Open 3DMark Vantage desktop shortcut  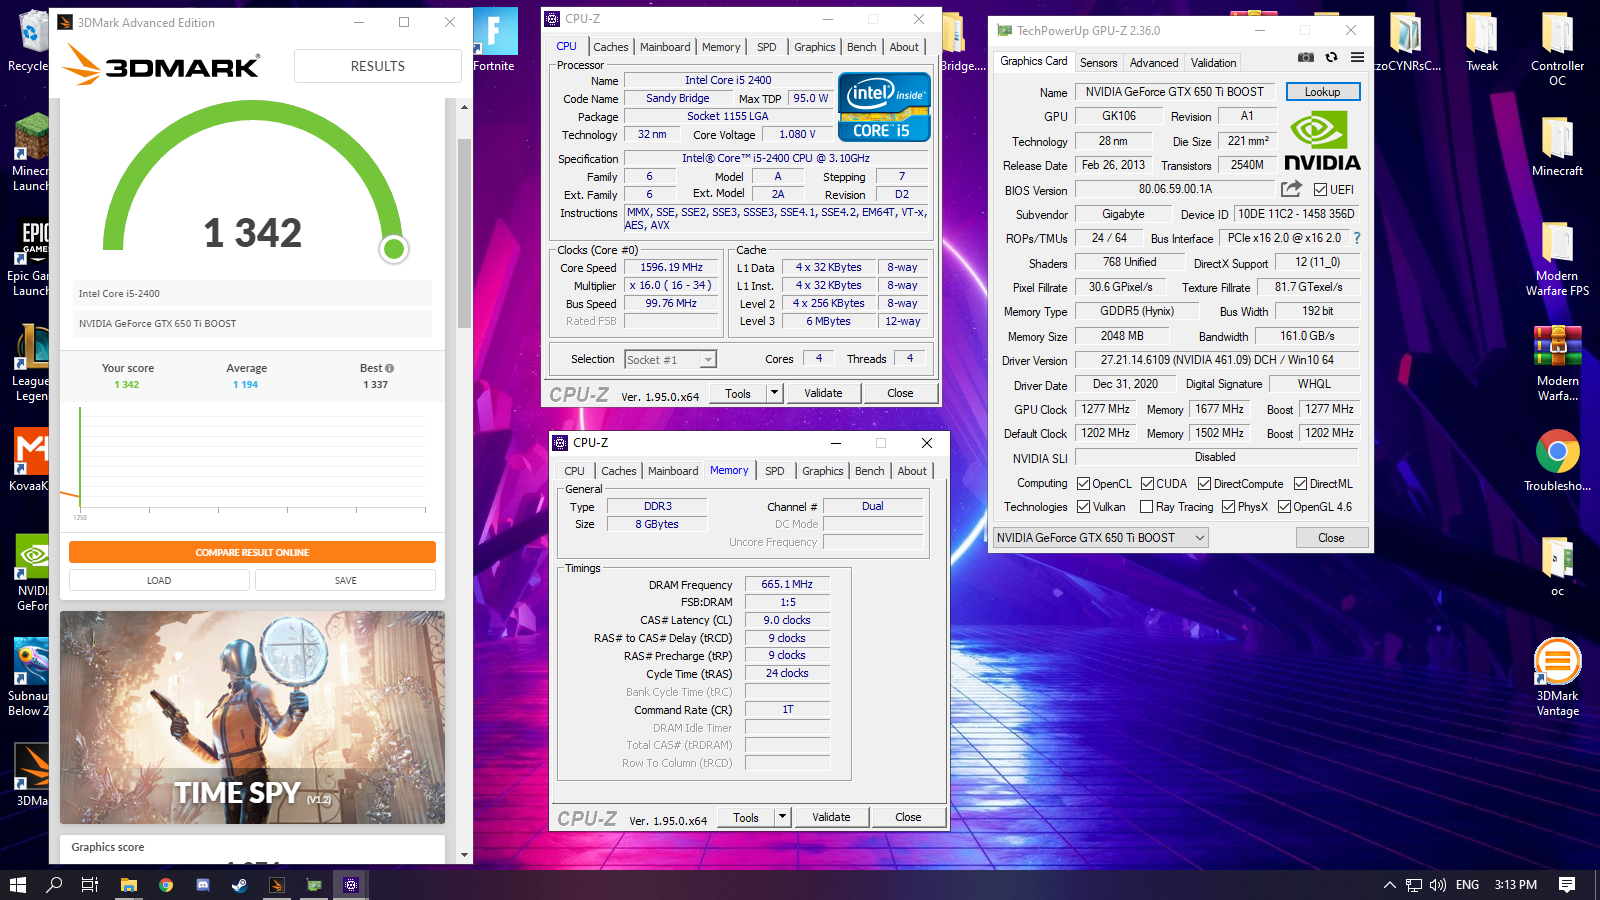tap(1557, 677)
